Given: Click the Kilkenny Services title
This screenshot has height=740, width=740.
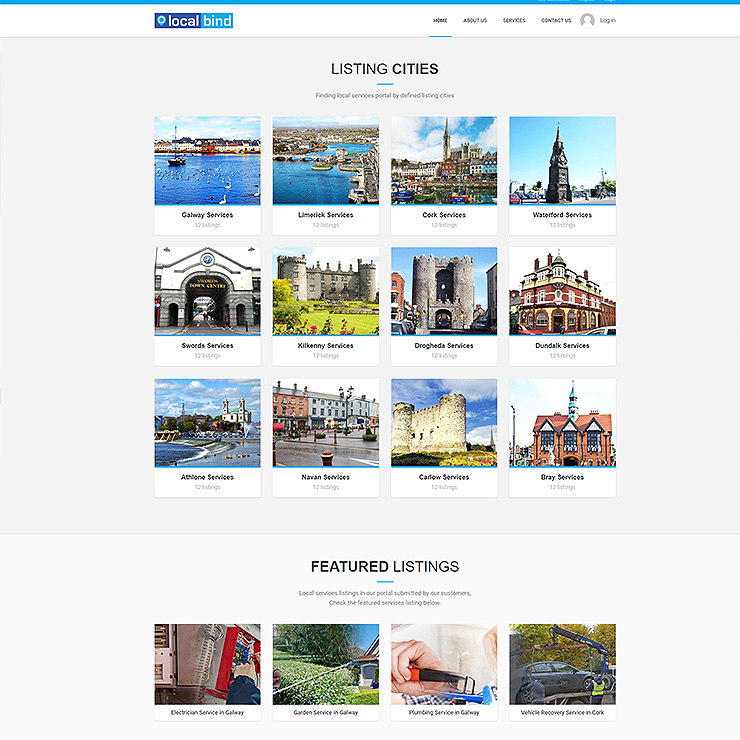Looking at the screenshot, I should click(325, 346).
